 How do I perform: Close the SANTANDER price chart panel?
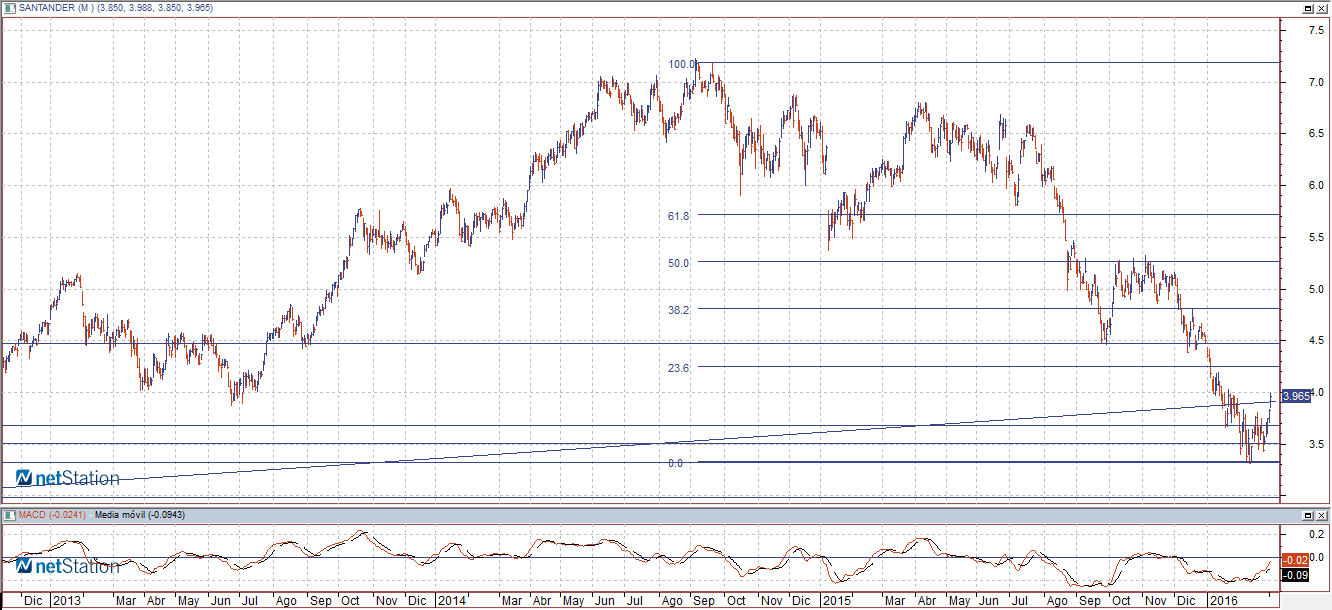1321,8
